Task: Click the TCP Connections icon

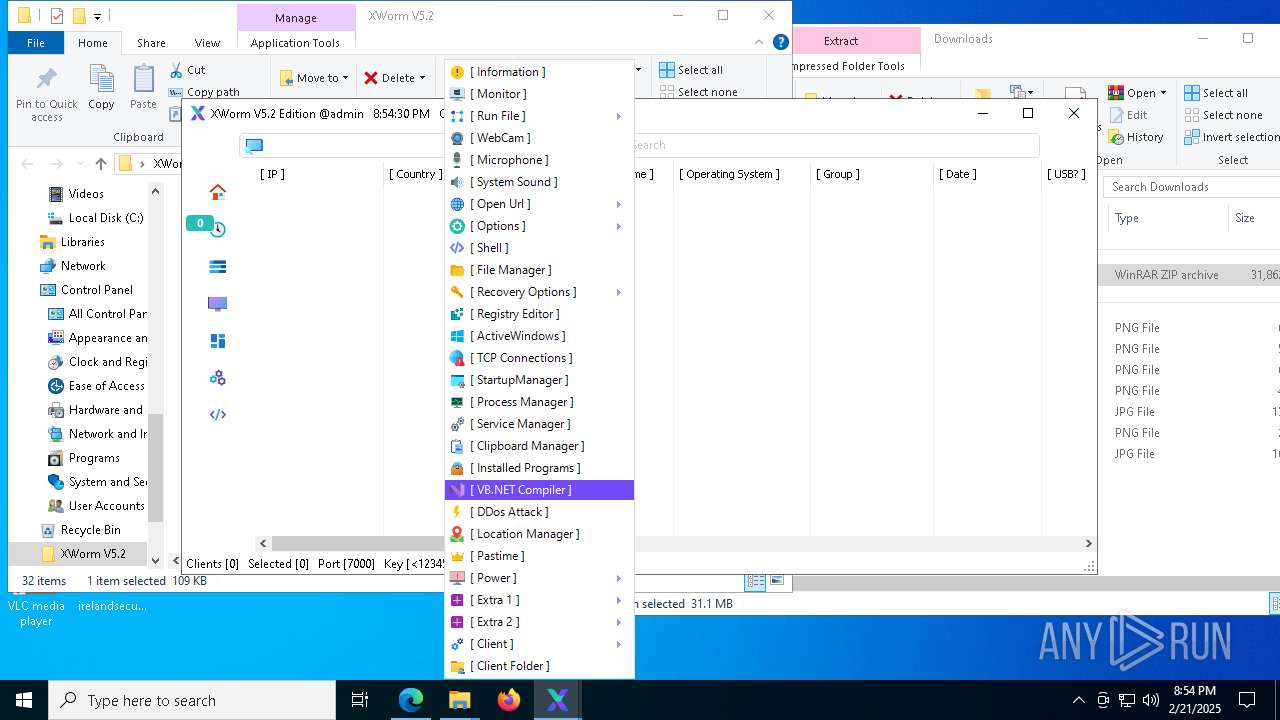Action: click(x=457, y=358)
